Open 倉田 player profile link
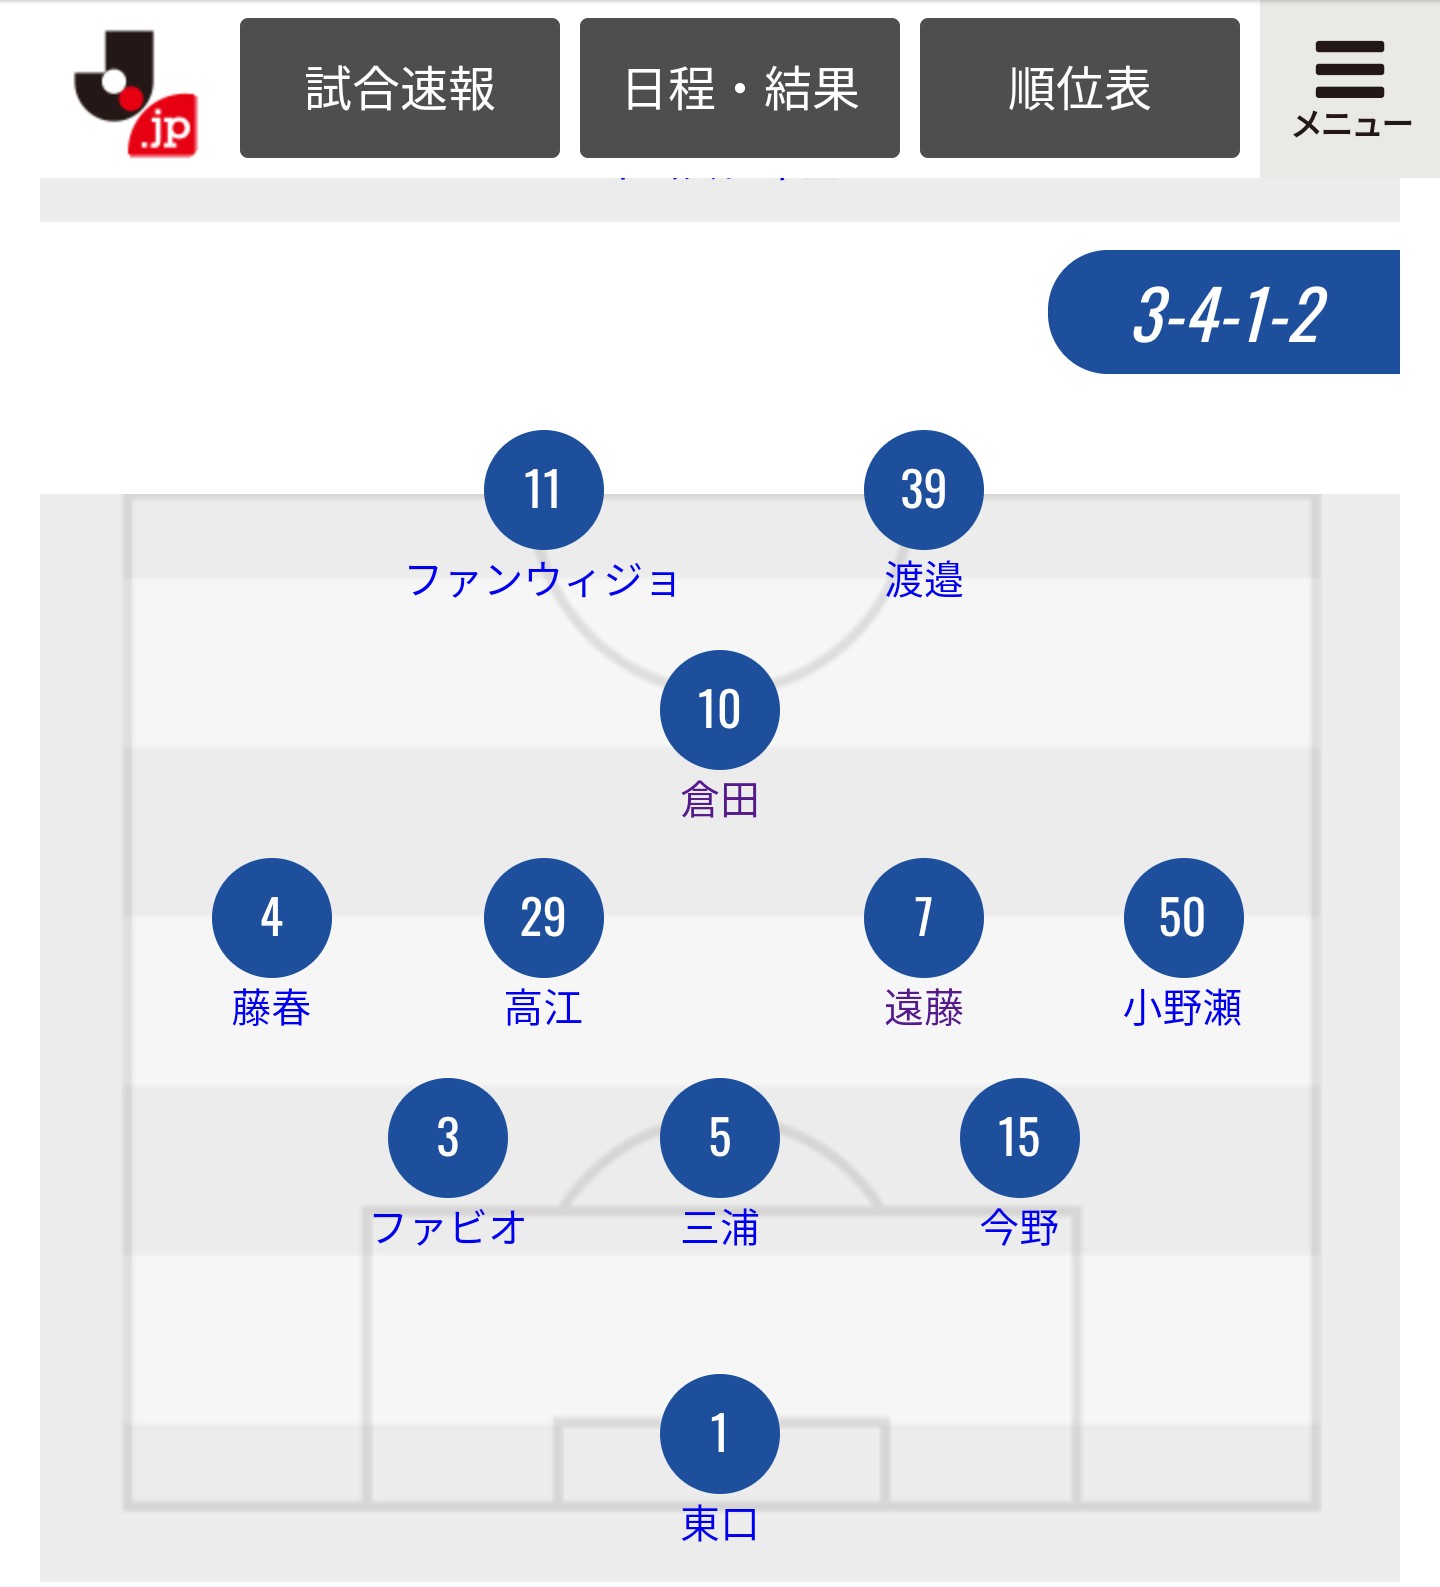This screenshot has width=1440, height=1587. pos(719,801)
